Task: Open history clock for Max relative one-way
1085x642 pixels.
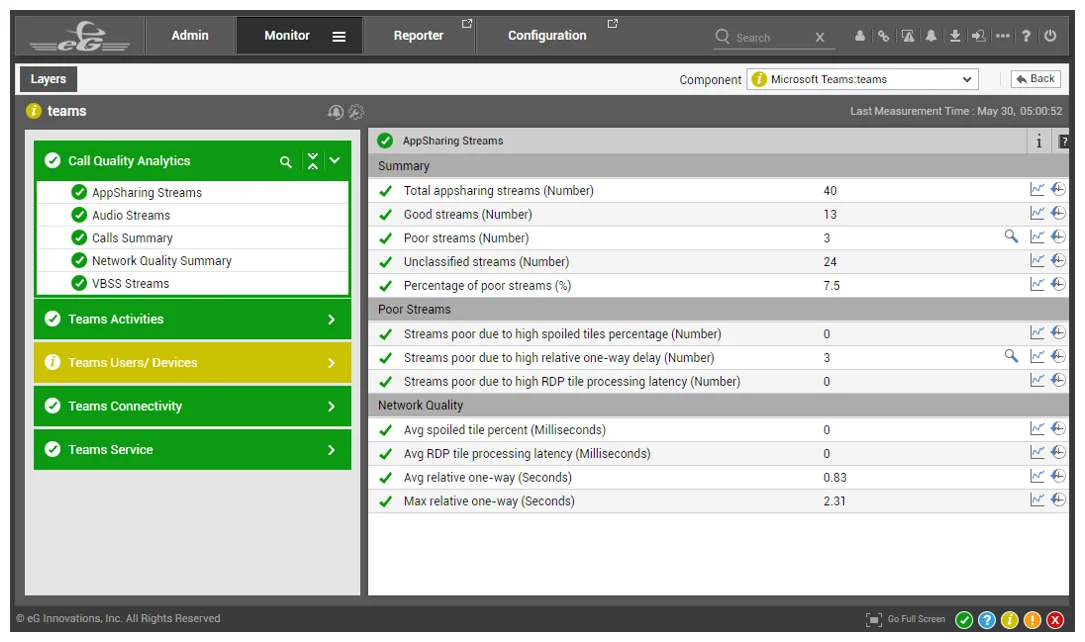Action: [1058, 499]
